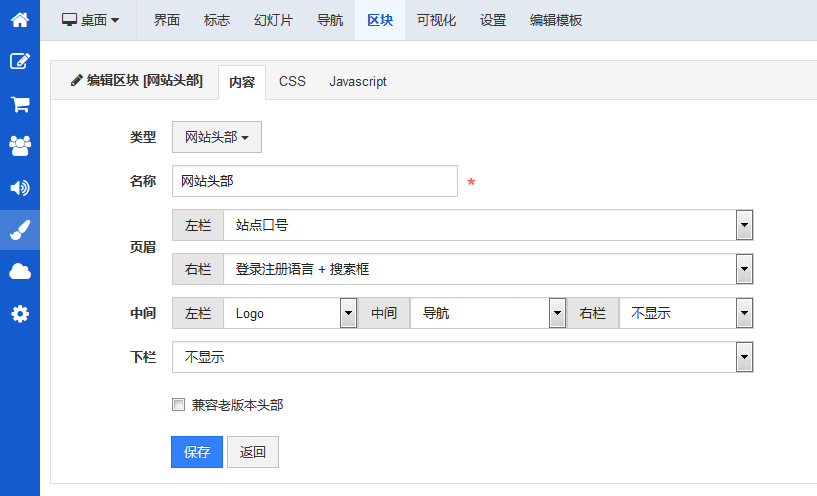Image resolution: width=817 pixels, height=496 pixels.
Task: Open the shopping cart sidebar icon
Action: point(19,104)
